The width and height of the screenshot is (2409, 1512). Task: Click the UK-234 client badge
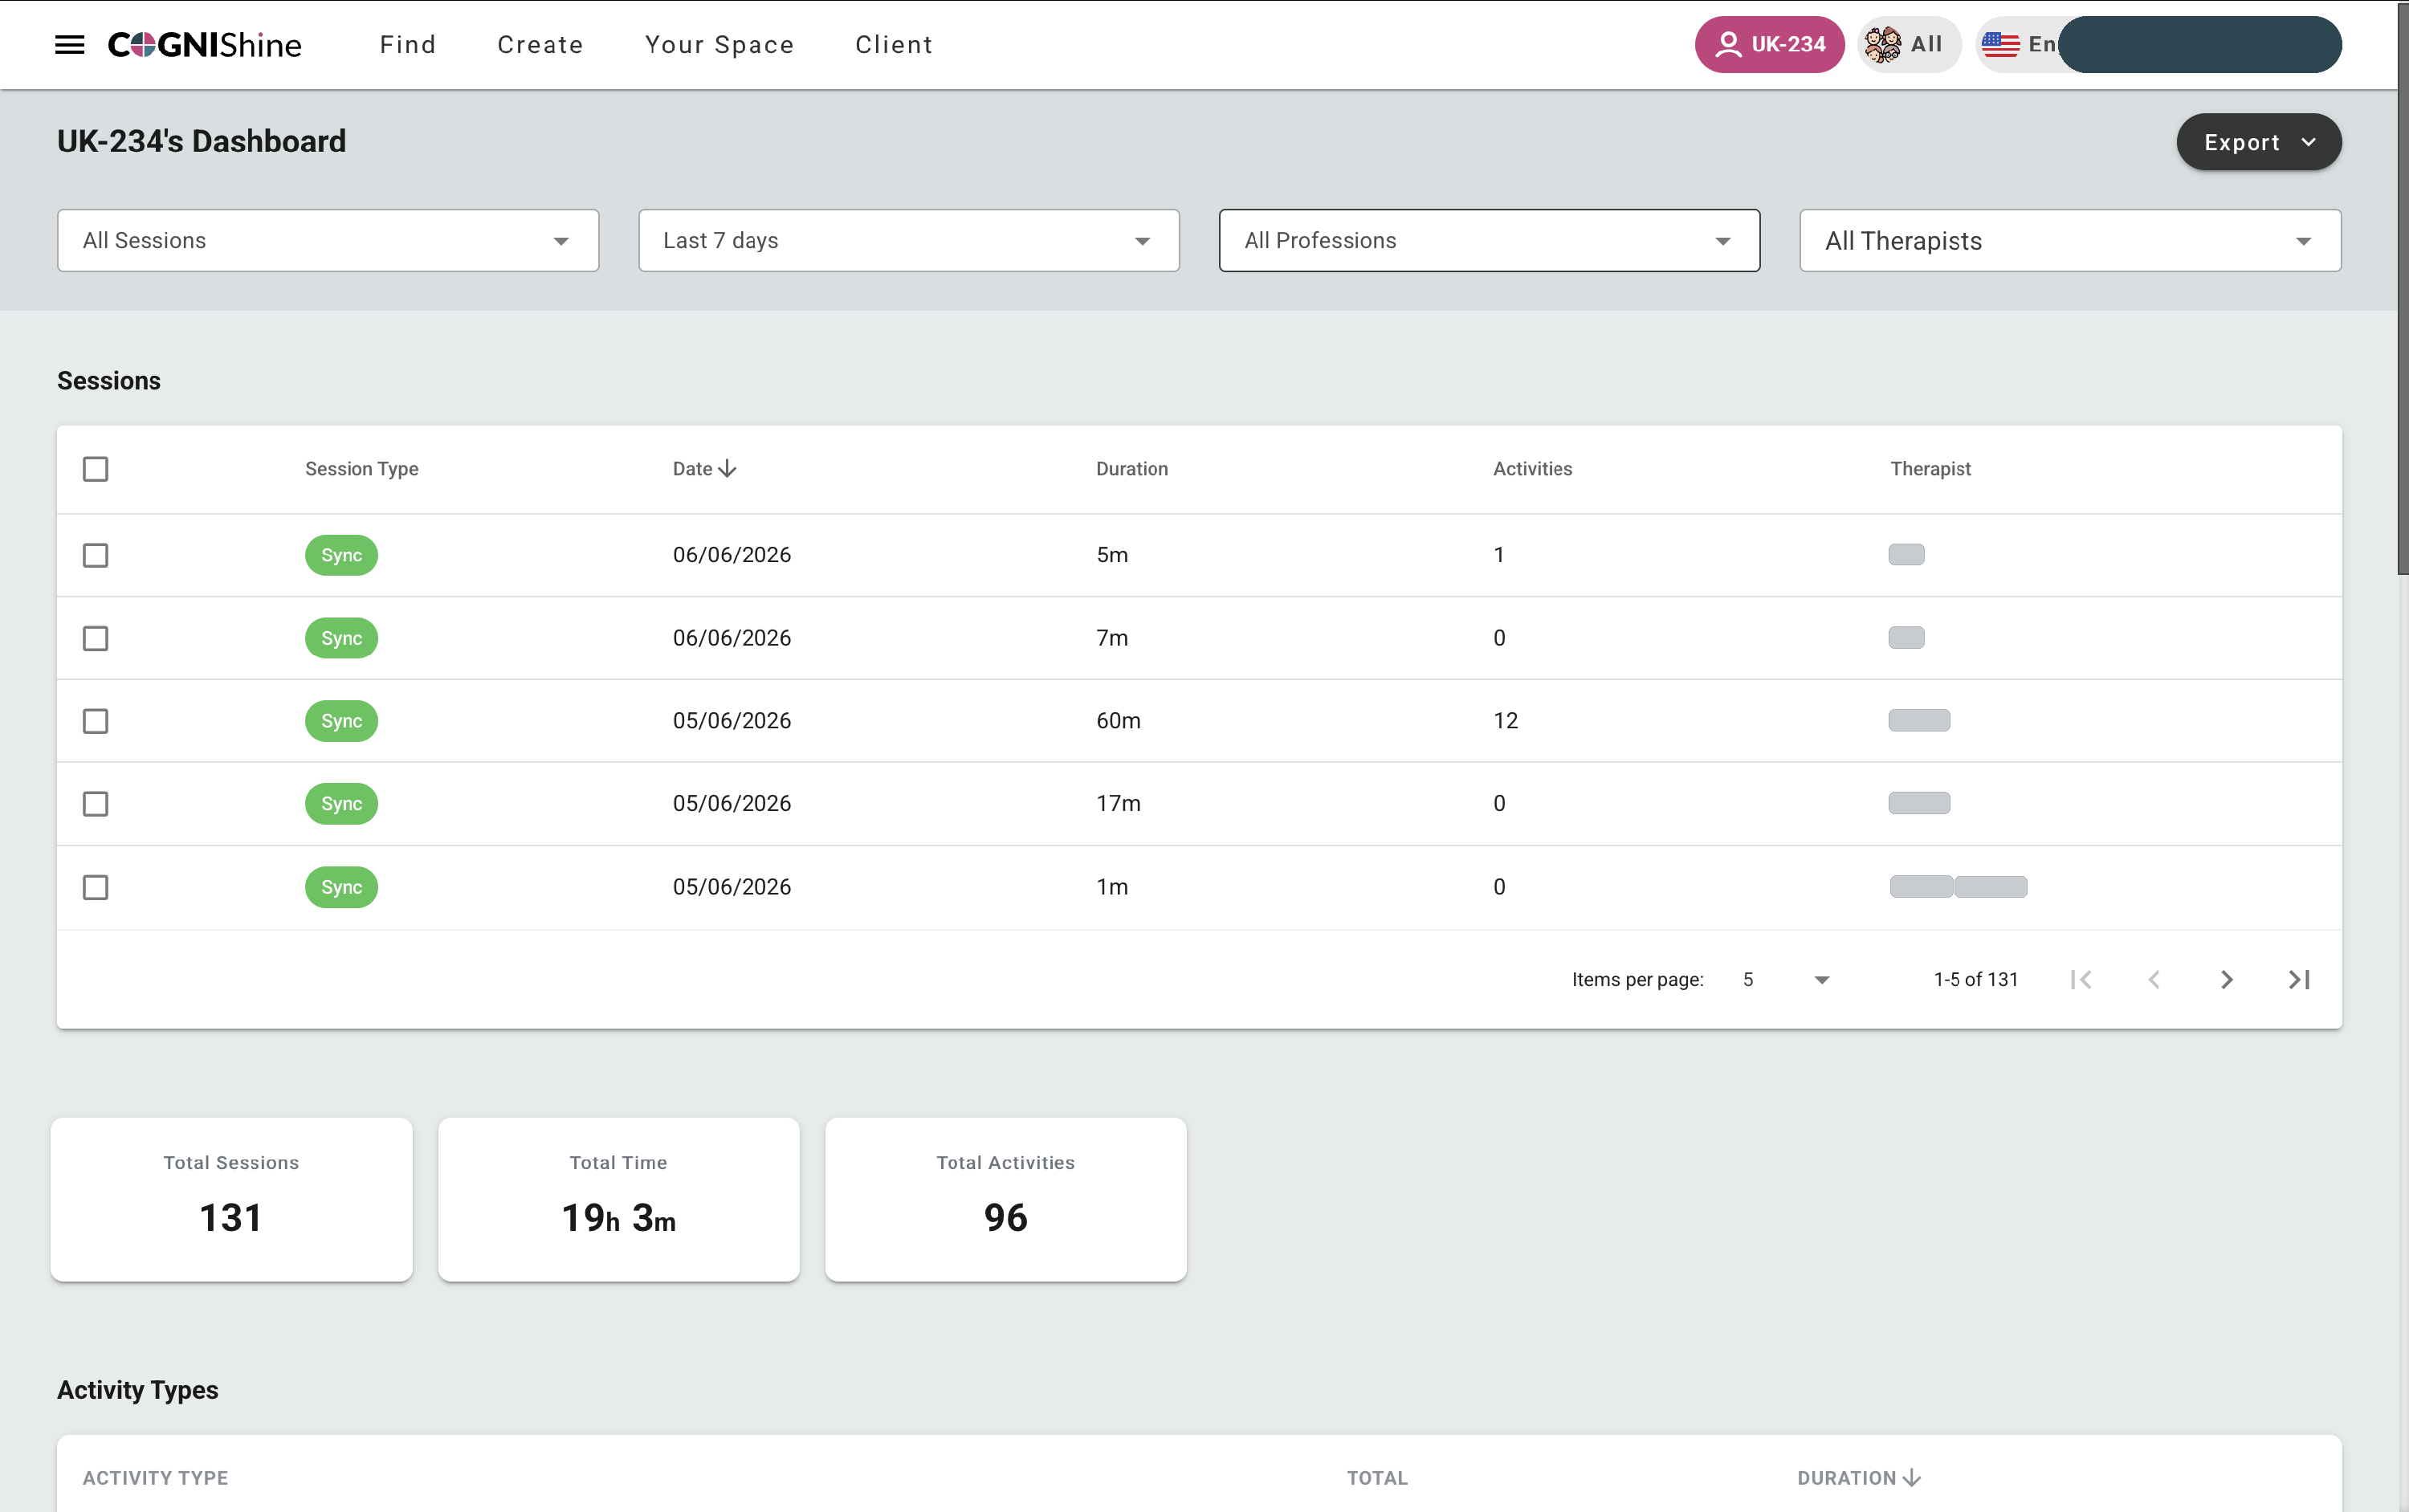pyautogui.click(x=1769, y=45)
